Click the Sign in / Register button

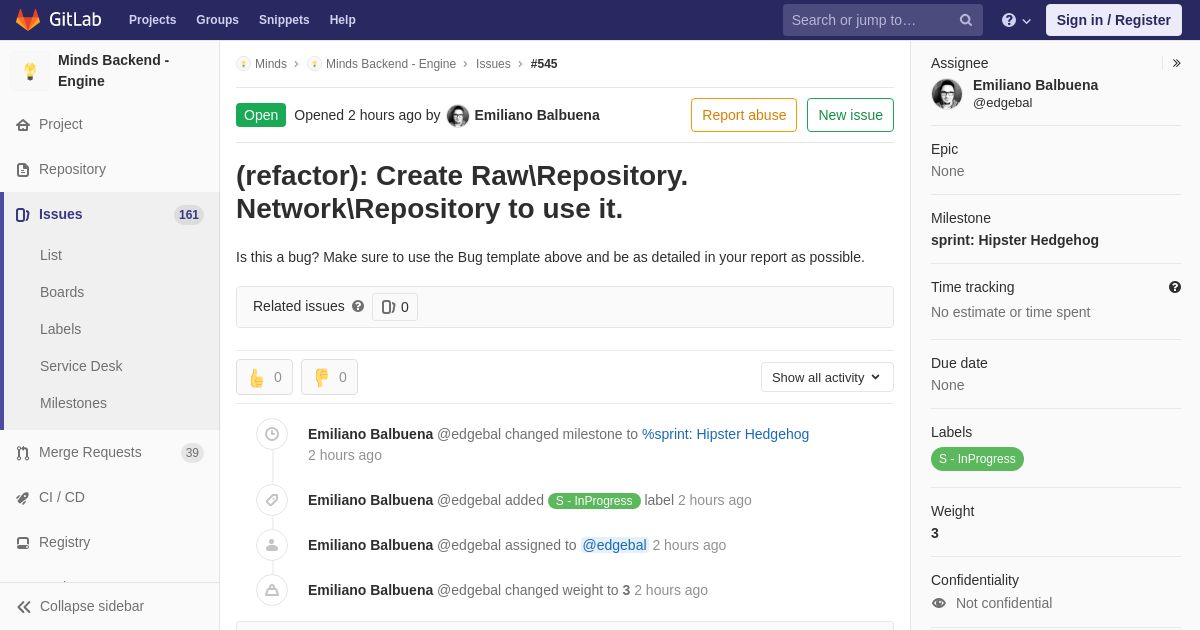pos(1114,20)
